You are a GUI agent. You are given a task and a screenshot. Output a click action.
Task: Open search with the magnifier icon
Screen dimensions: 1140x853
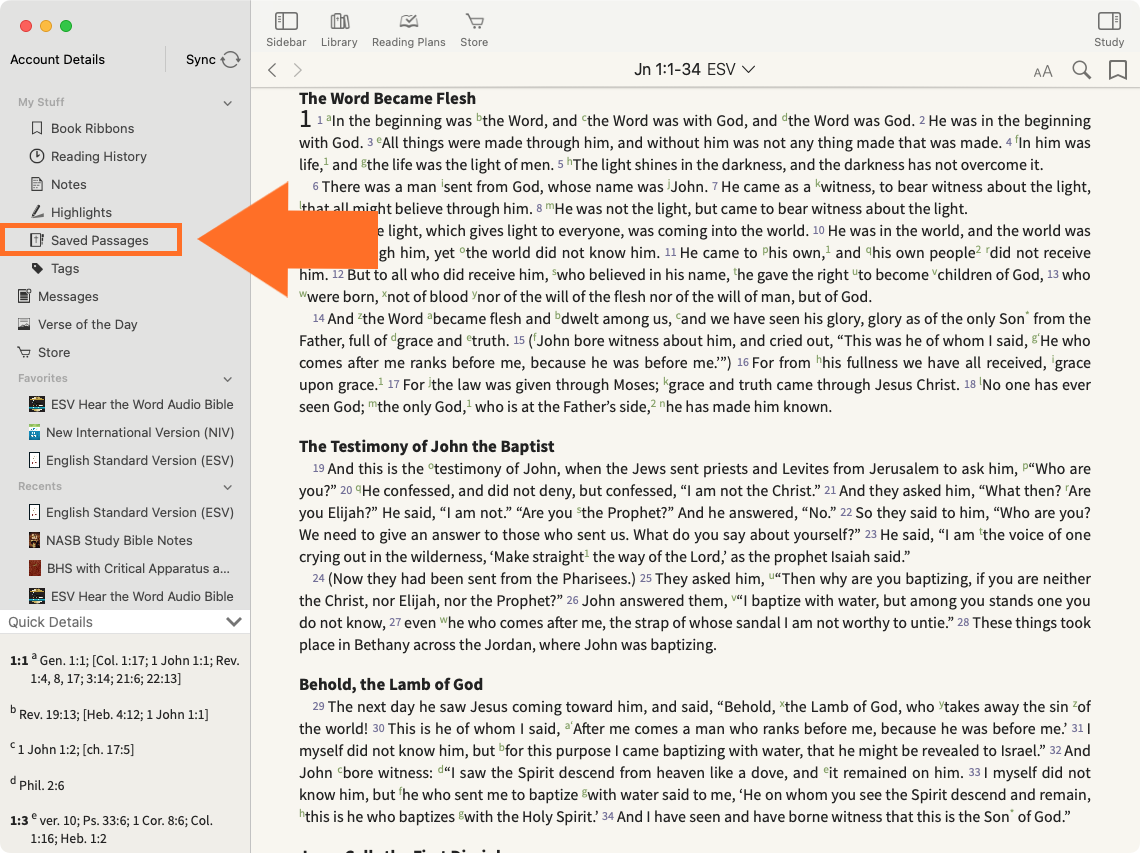(x=1081, y=70)
